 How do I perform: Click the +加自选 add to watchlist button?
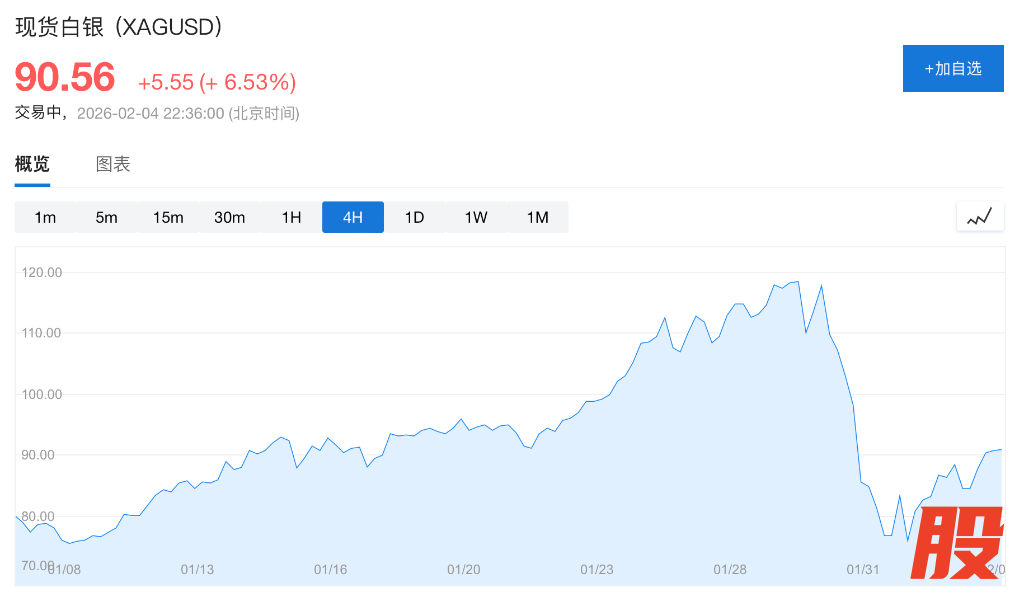(x=952, y=69)
